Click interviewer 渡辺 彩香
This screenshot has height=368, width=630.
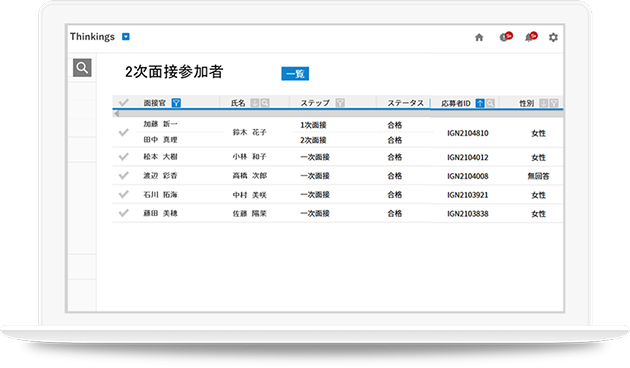[x=160, y=176]
